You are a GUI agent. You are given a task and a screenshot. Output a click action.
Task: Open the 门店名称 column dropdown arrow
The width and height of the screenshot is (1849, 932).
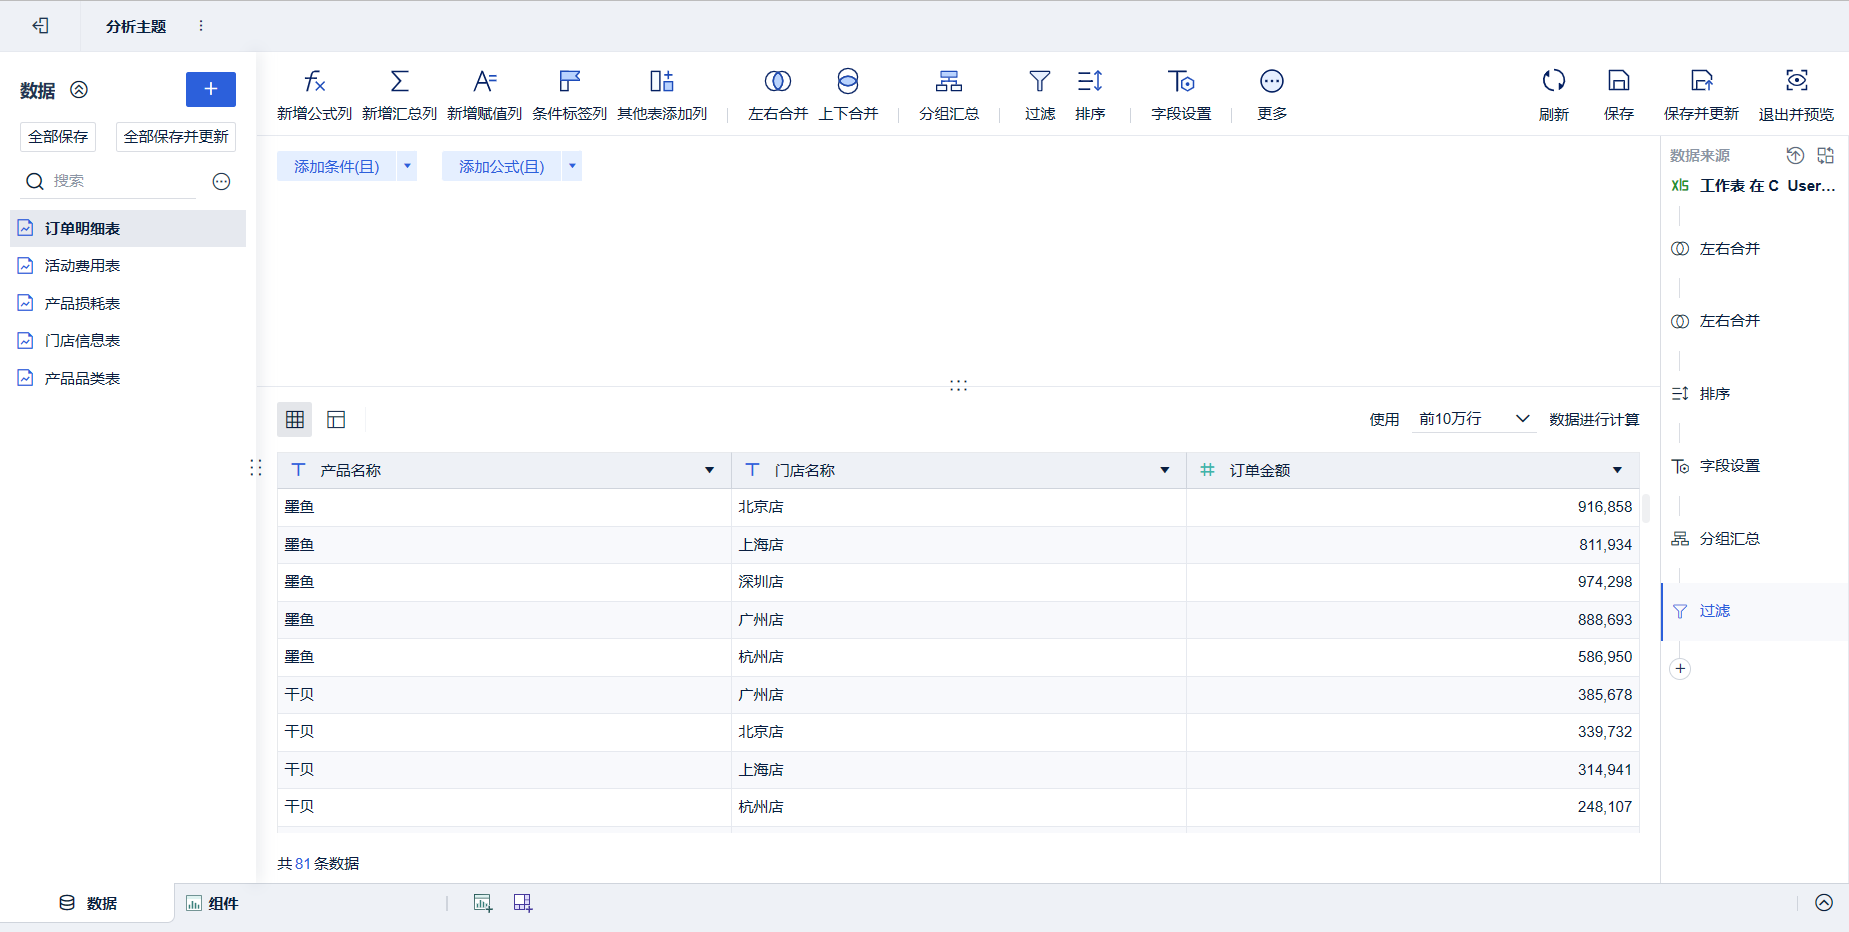pos(1165,470)
